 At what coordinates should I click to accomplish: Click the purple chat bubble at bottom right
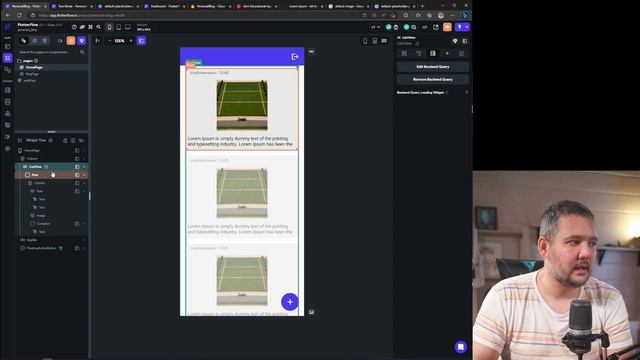[x=461, y=347]
